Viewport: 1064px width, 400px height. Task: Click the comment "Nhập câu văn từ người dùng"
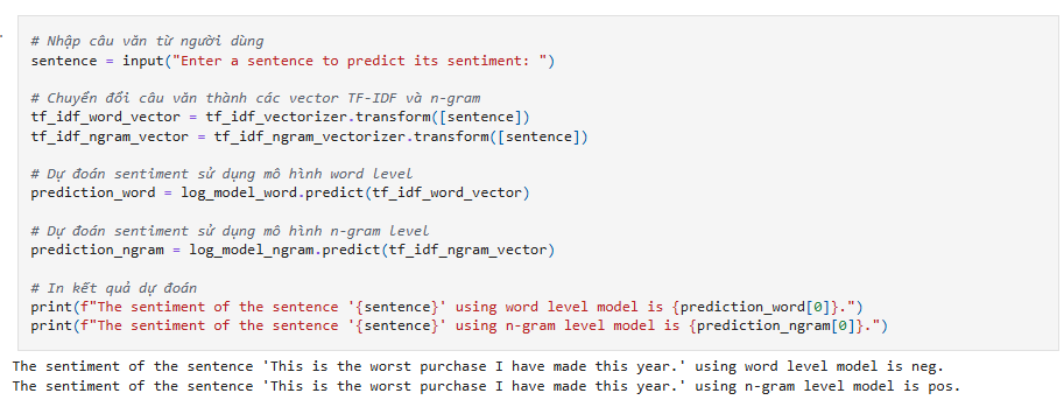click(147, 41)
